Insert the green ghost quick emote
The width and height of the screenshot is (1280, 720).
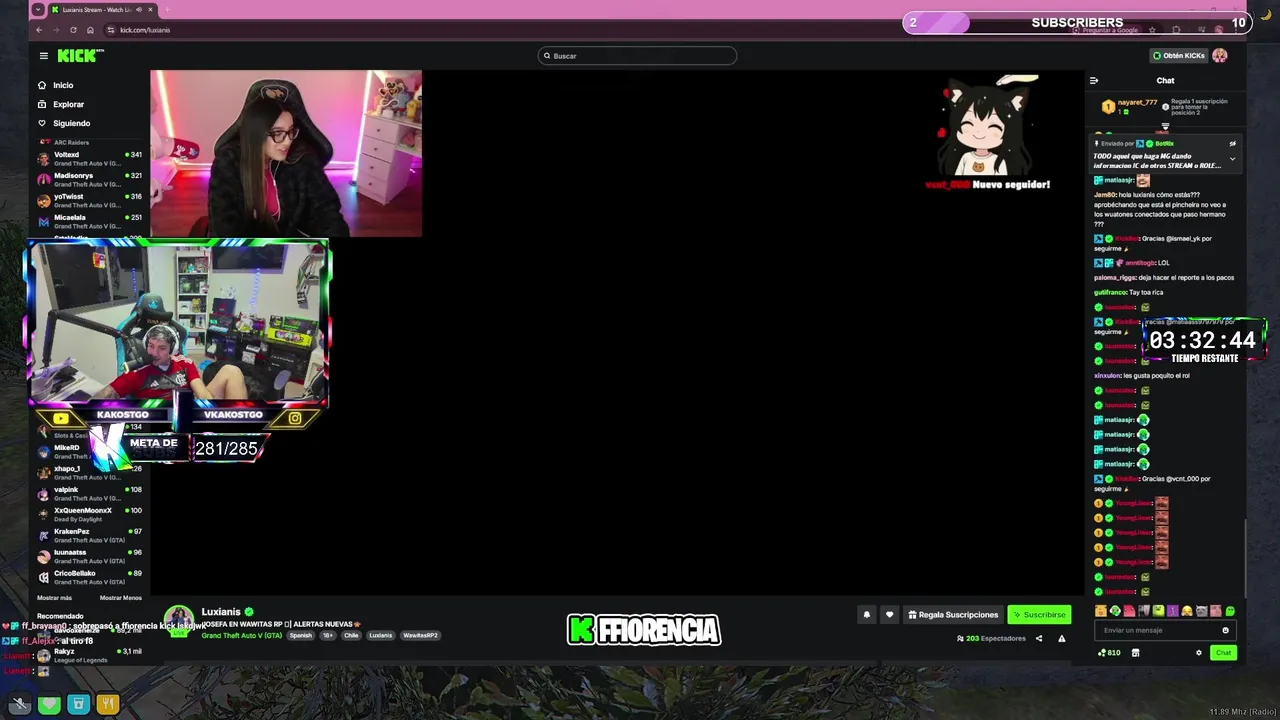pyautogui.click(x=1230, y=611)
